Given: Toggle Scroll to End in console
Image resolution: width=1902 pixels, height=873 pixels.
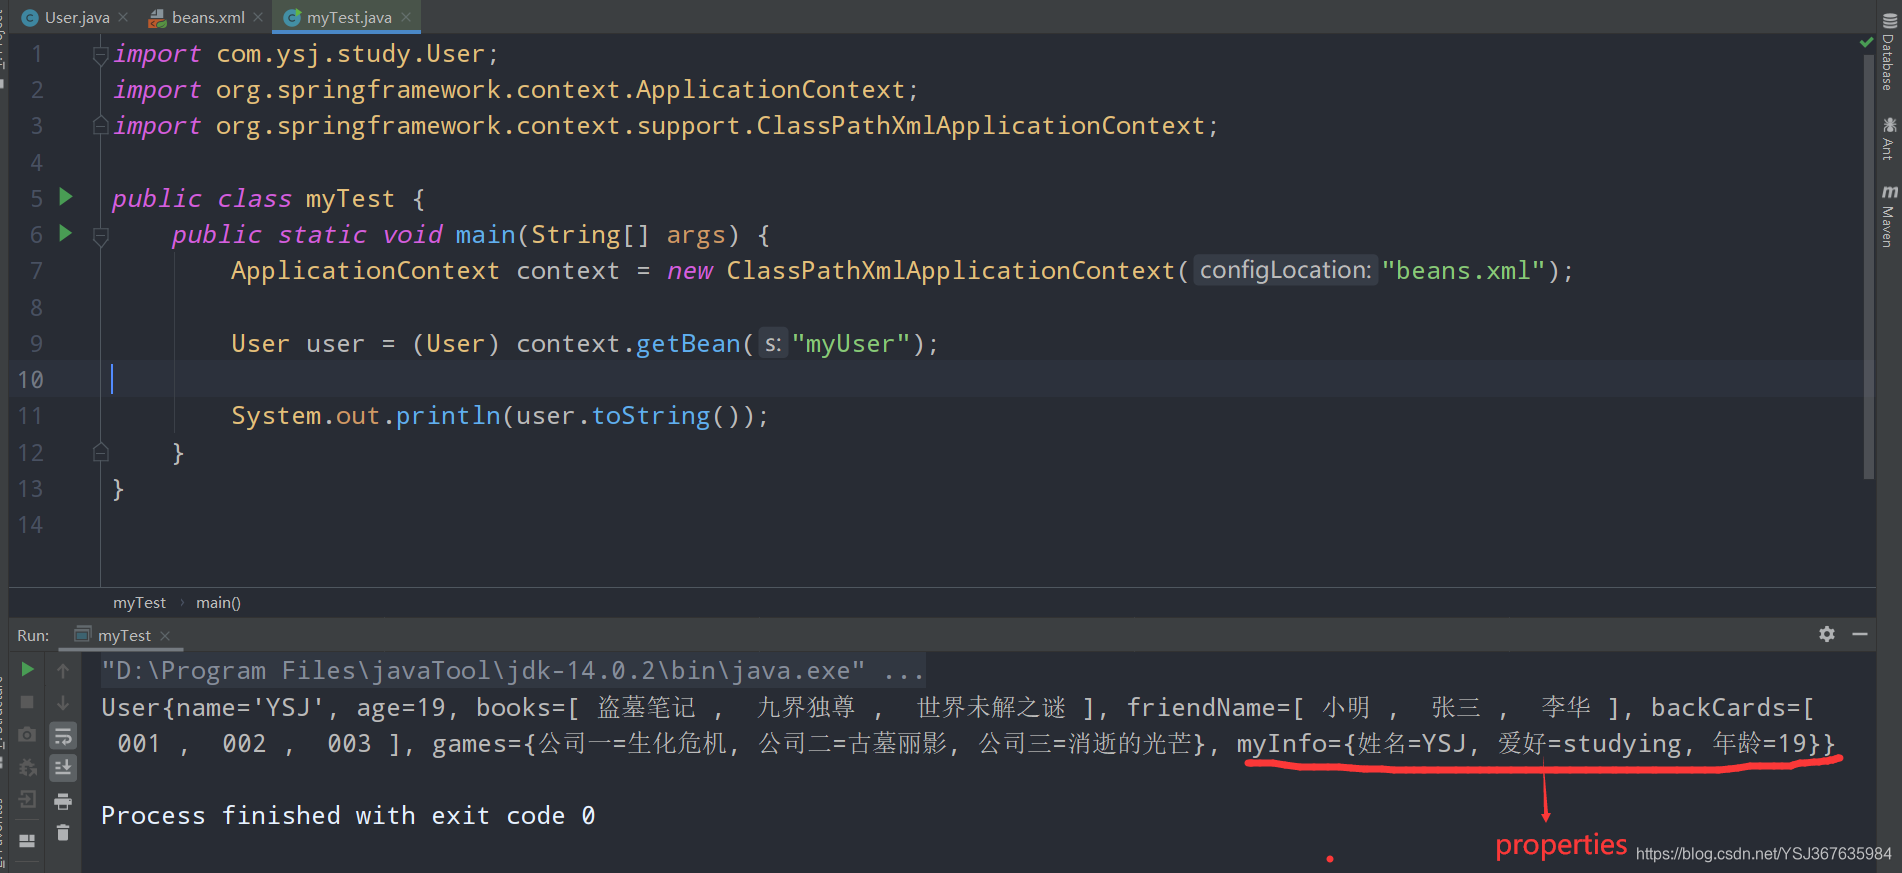Looking at the screenshot, I should click(x=63, y=767).
